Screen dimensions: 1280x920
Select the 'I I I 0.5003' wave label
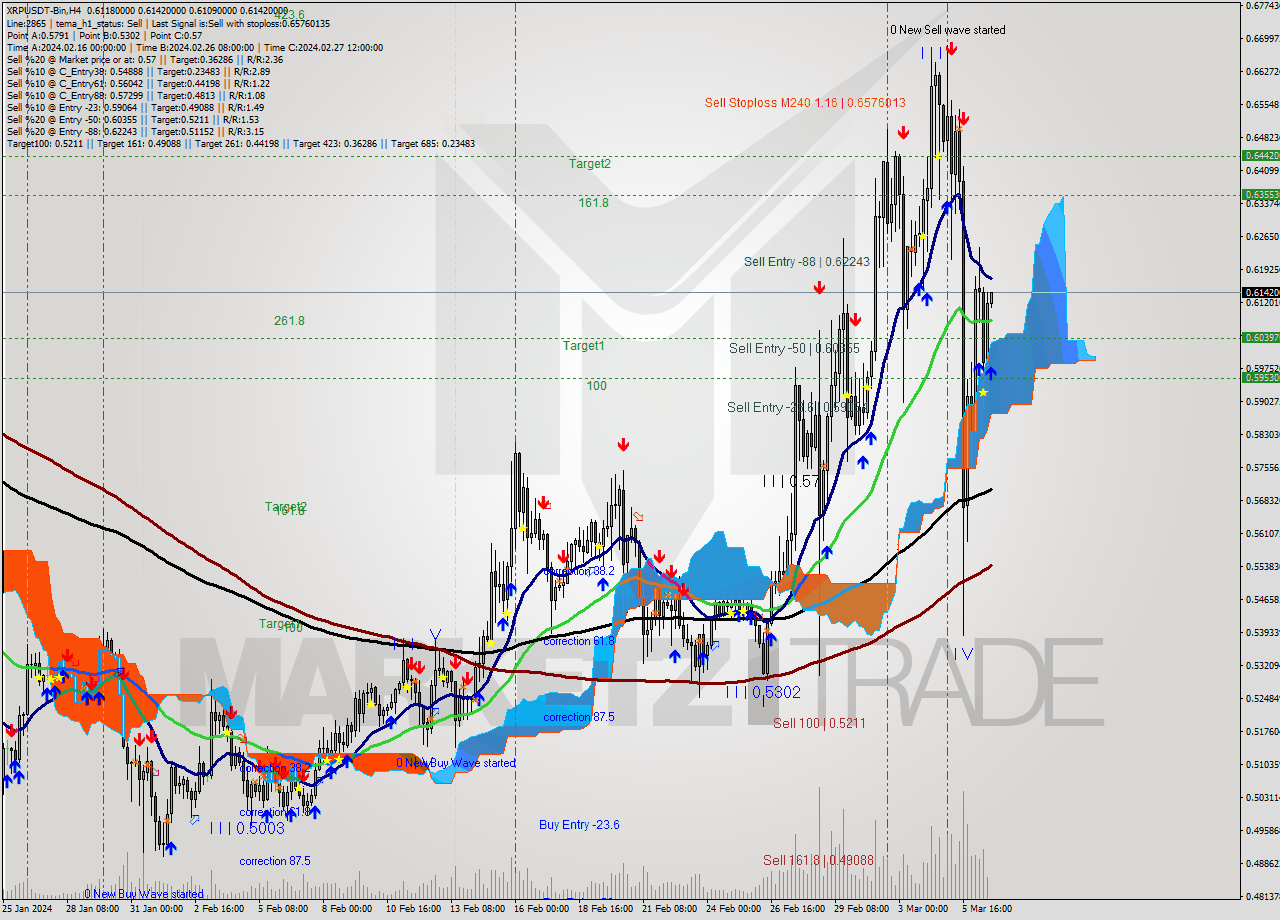pos(247,828)
